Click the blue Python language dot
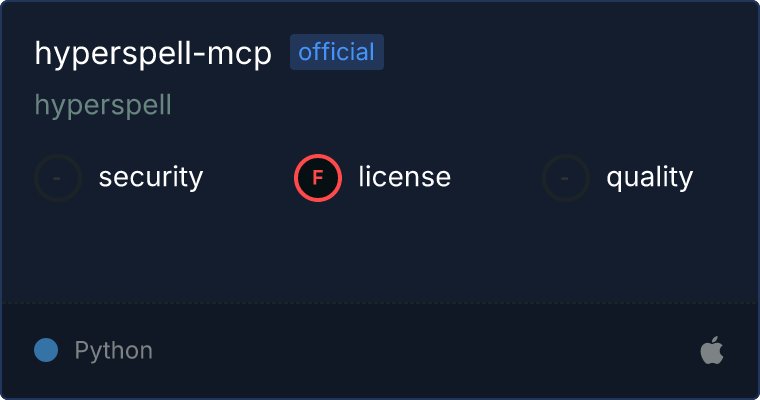 (46, 350)
